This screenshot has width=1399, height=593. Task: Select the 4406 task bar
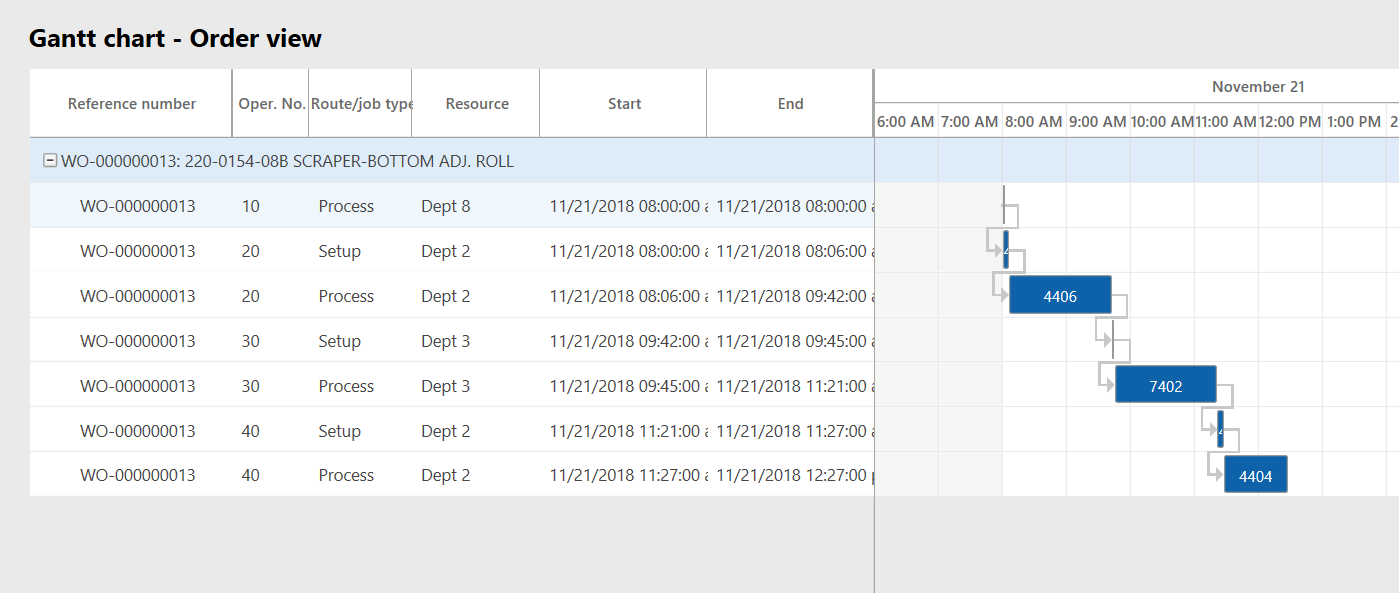point(1060,295)
